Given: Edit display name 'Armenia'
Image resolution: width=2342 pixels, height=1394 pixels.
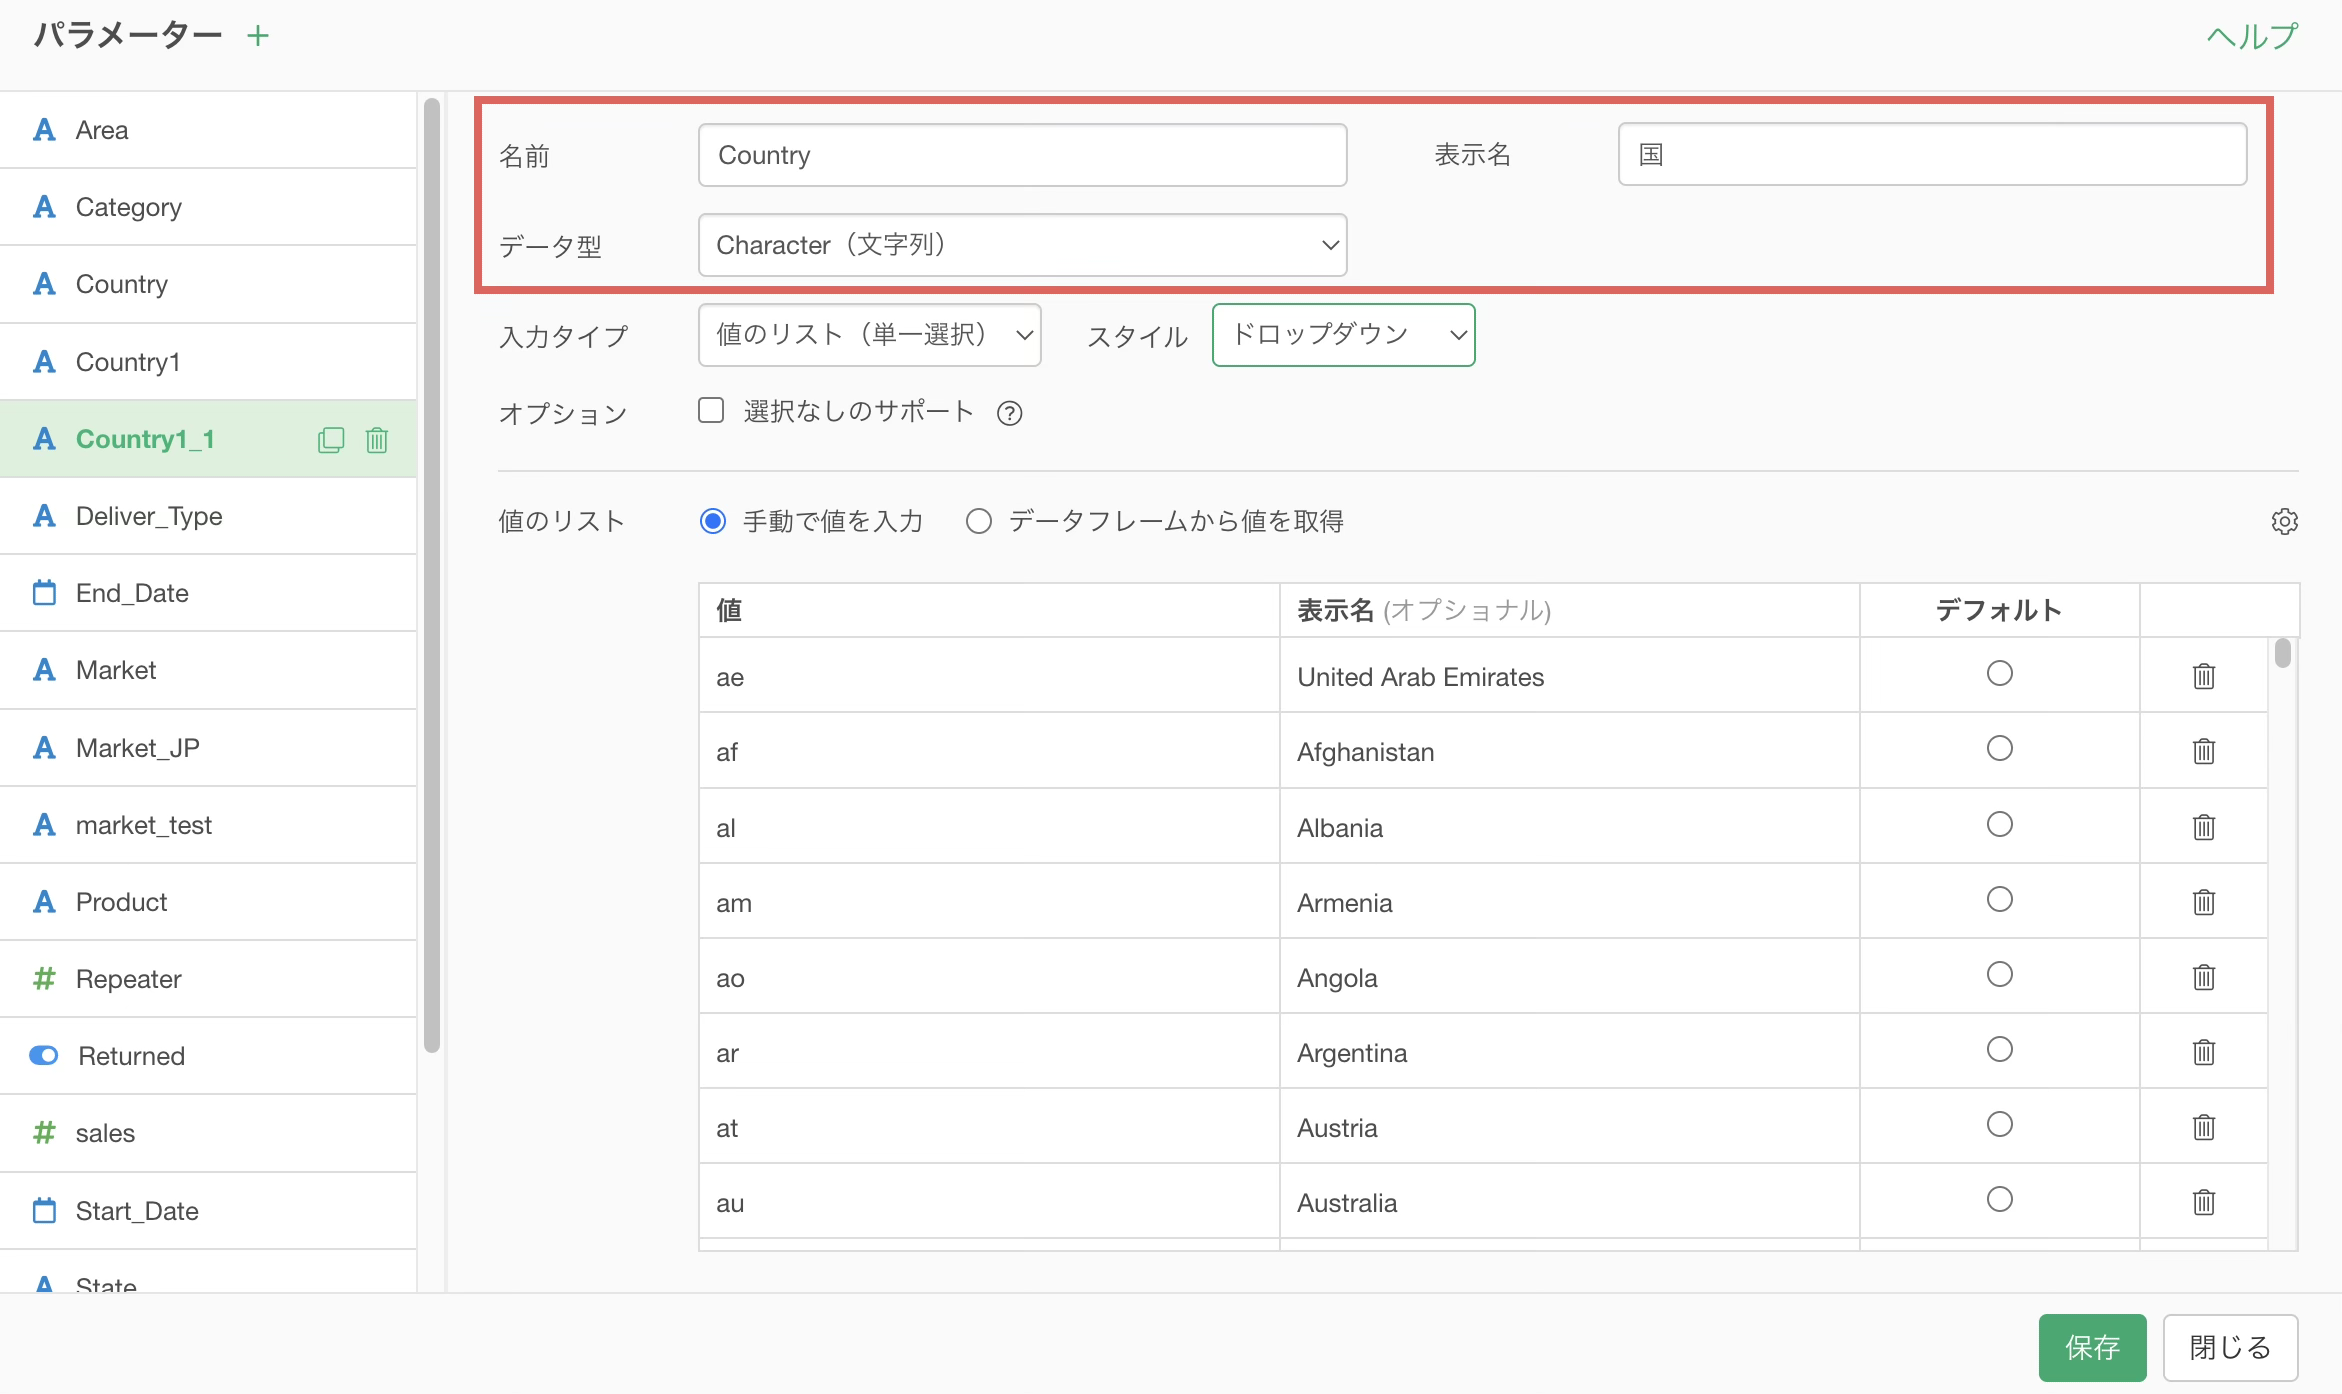Looking at the screenshot, I should point(1569,902).
